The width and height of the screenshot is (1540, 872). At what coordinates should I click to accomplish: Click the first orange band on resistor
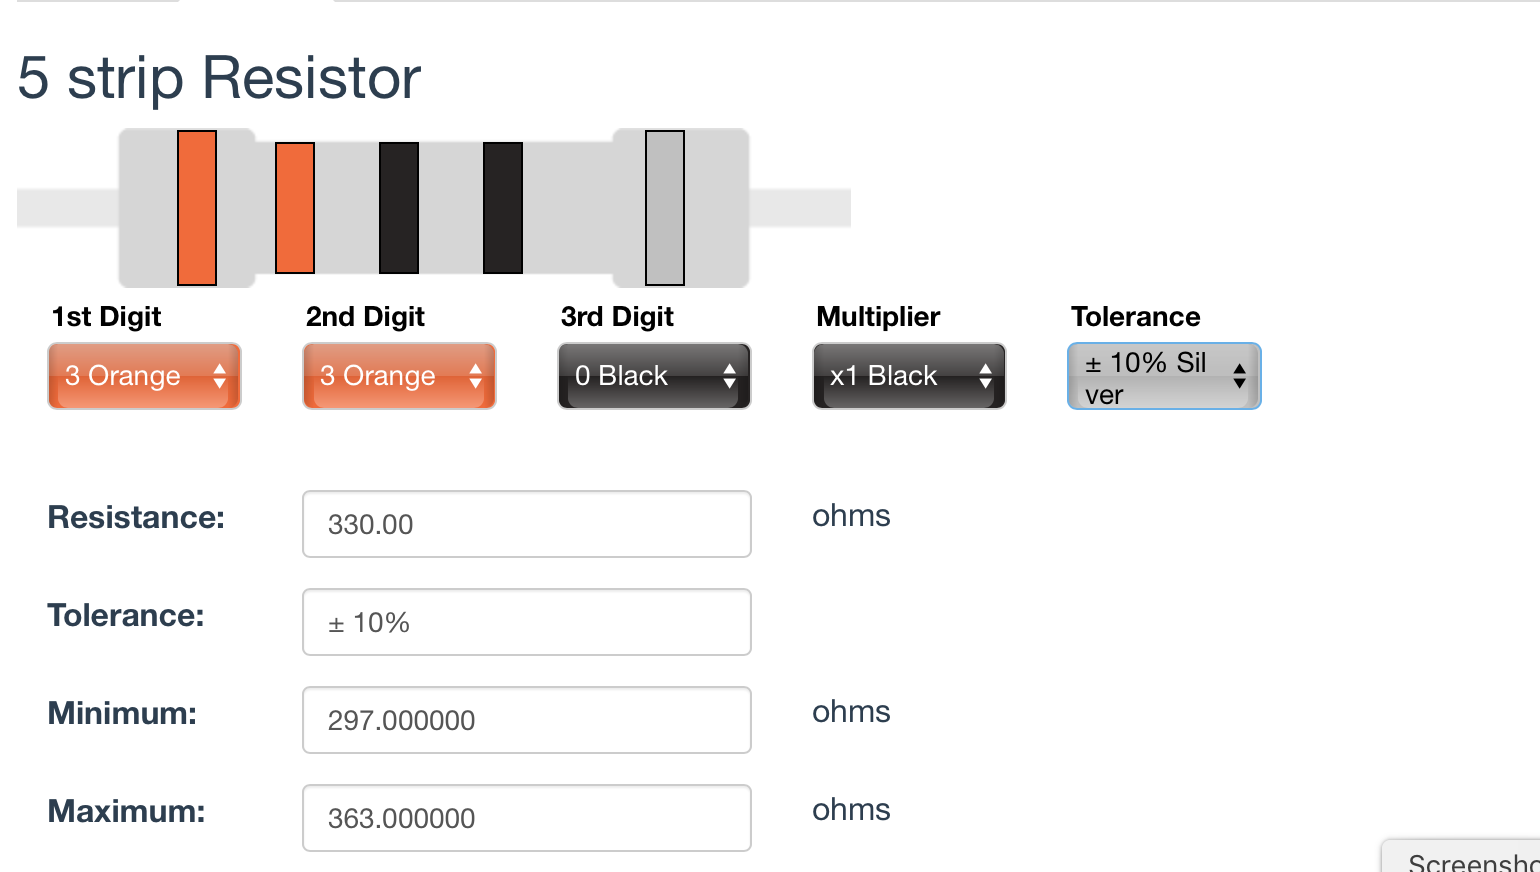(197, 208)
